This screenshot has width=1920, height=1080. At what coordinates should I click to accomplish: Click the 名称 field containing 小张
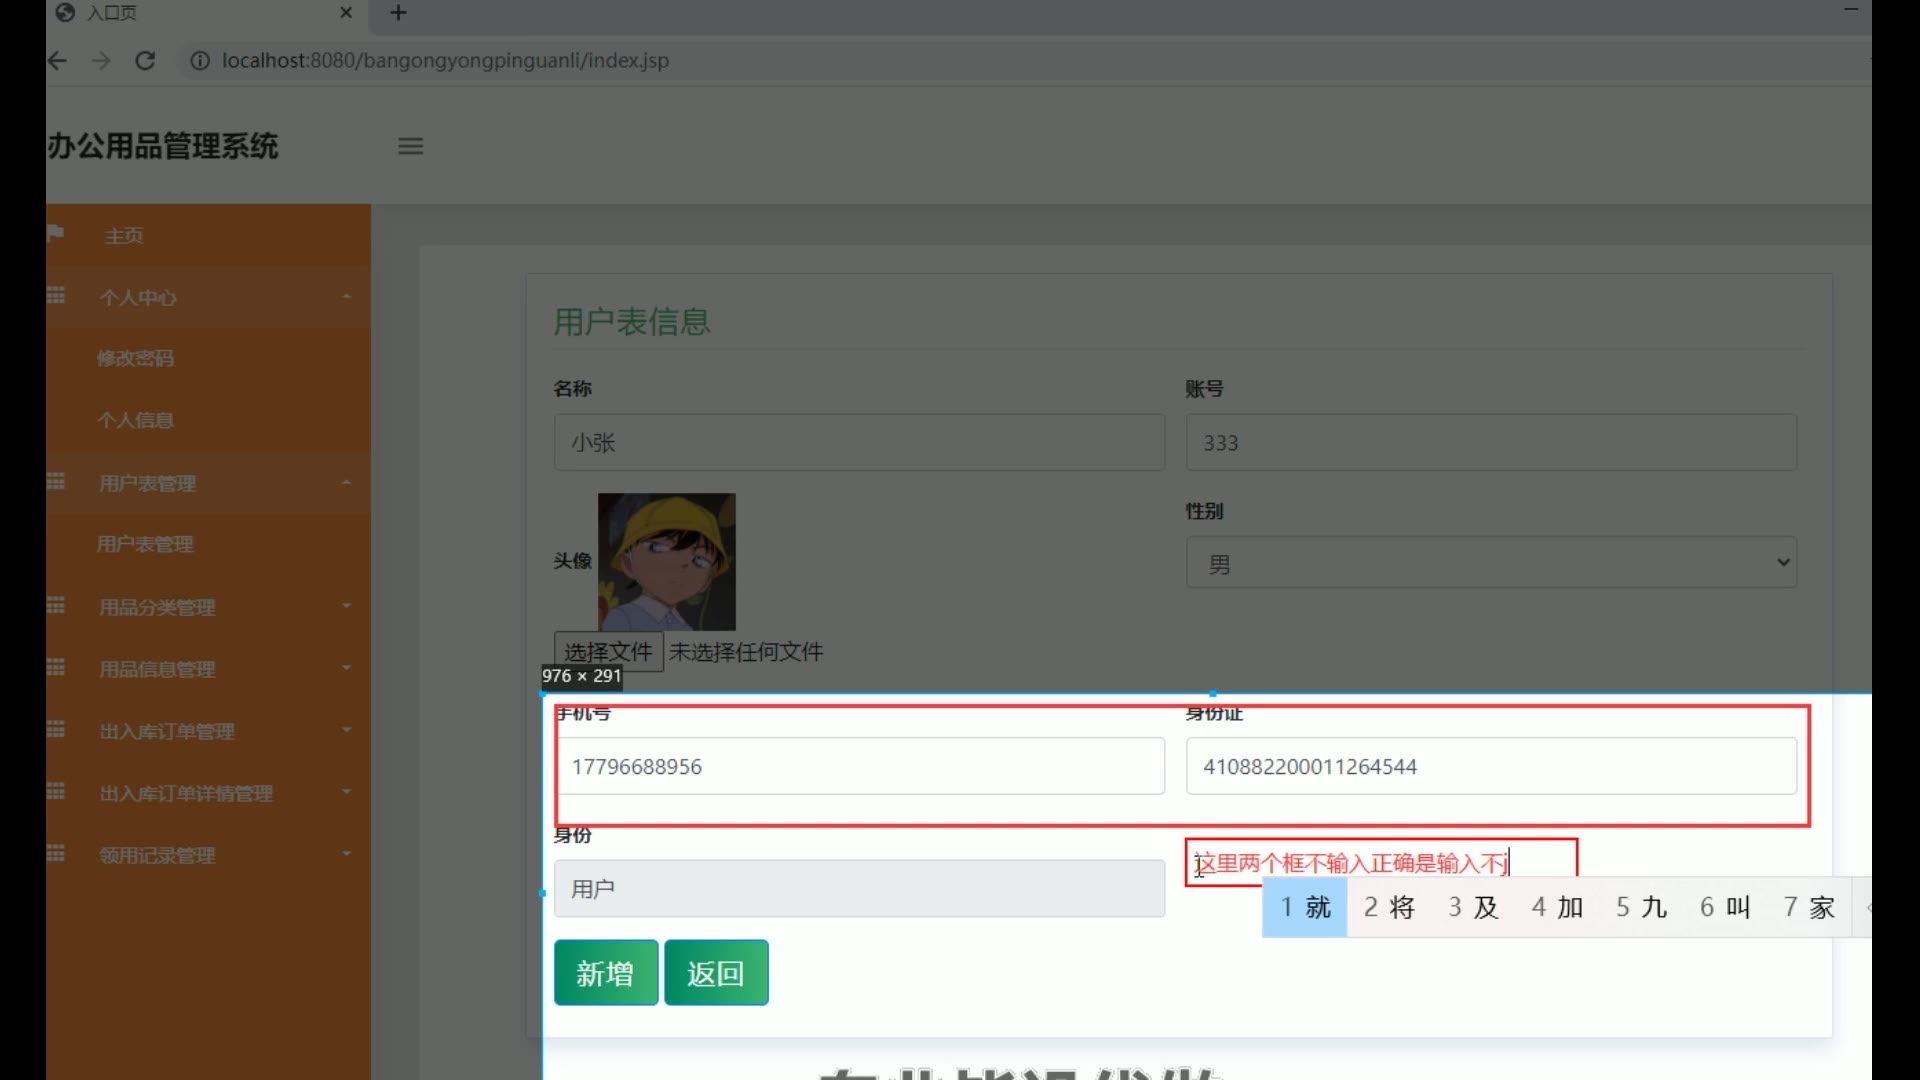pyautogui.click(x=859, y=442)
